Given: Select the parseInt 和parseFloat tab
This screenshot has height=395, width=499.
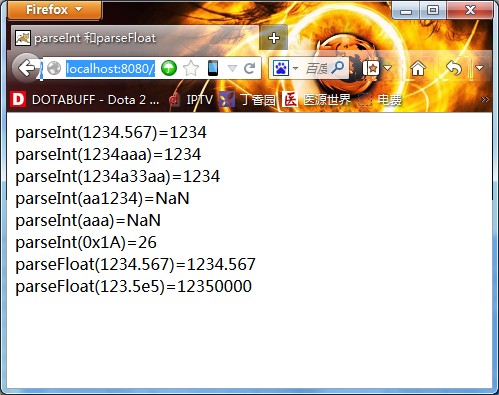Looking at the screenshot, I should click(135, 38).
